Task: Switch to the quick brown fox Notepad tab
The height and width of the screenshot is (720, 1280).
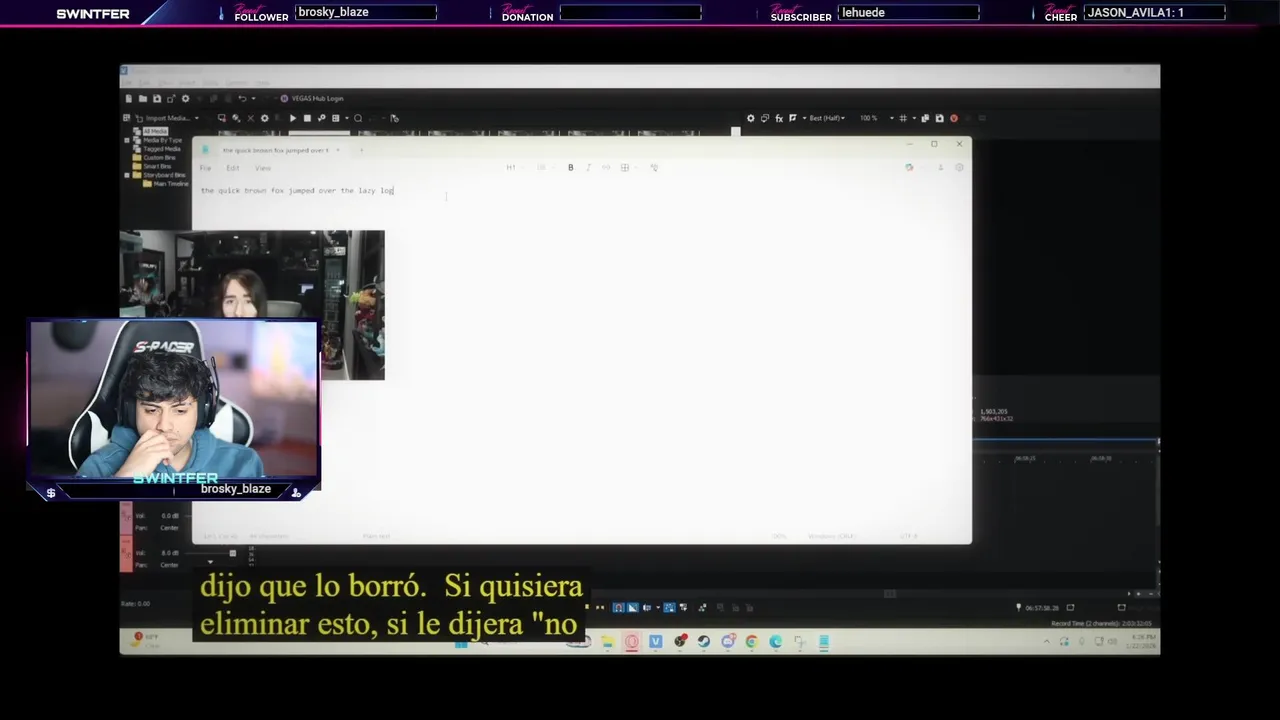Action: click(275, 150)
